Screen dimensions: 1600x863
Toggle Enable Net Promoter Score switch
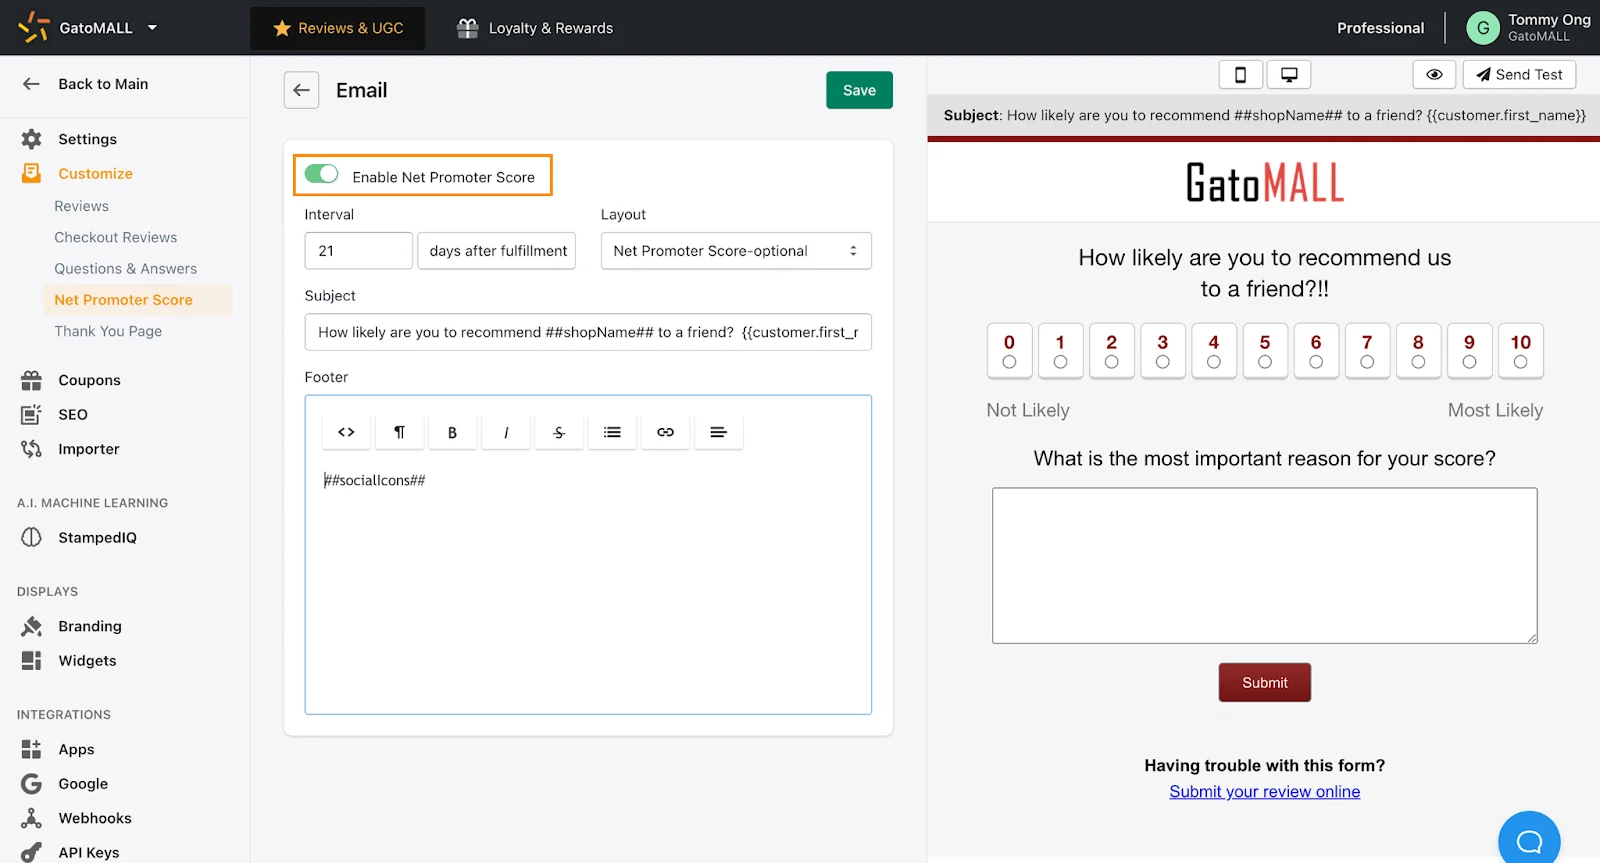[x=321, y=174]
